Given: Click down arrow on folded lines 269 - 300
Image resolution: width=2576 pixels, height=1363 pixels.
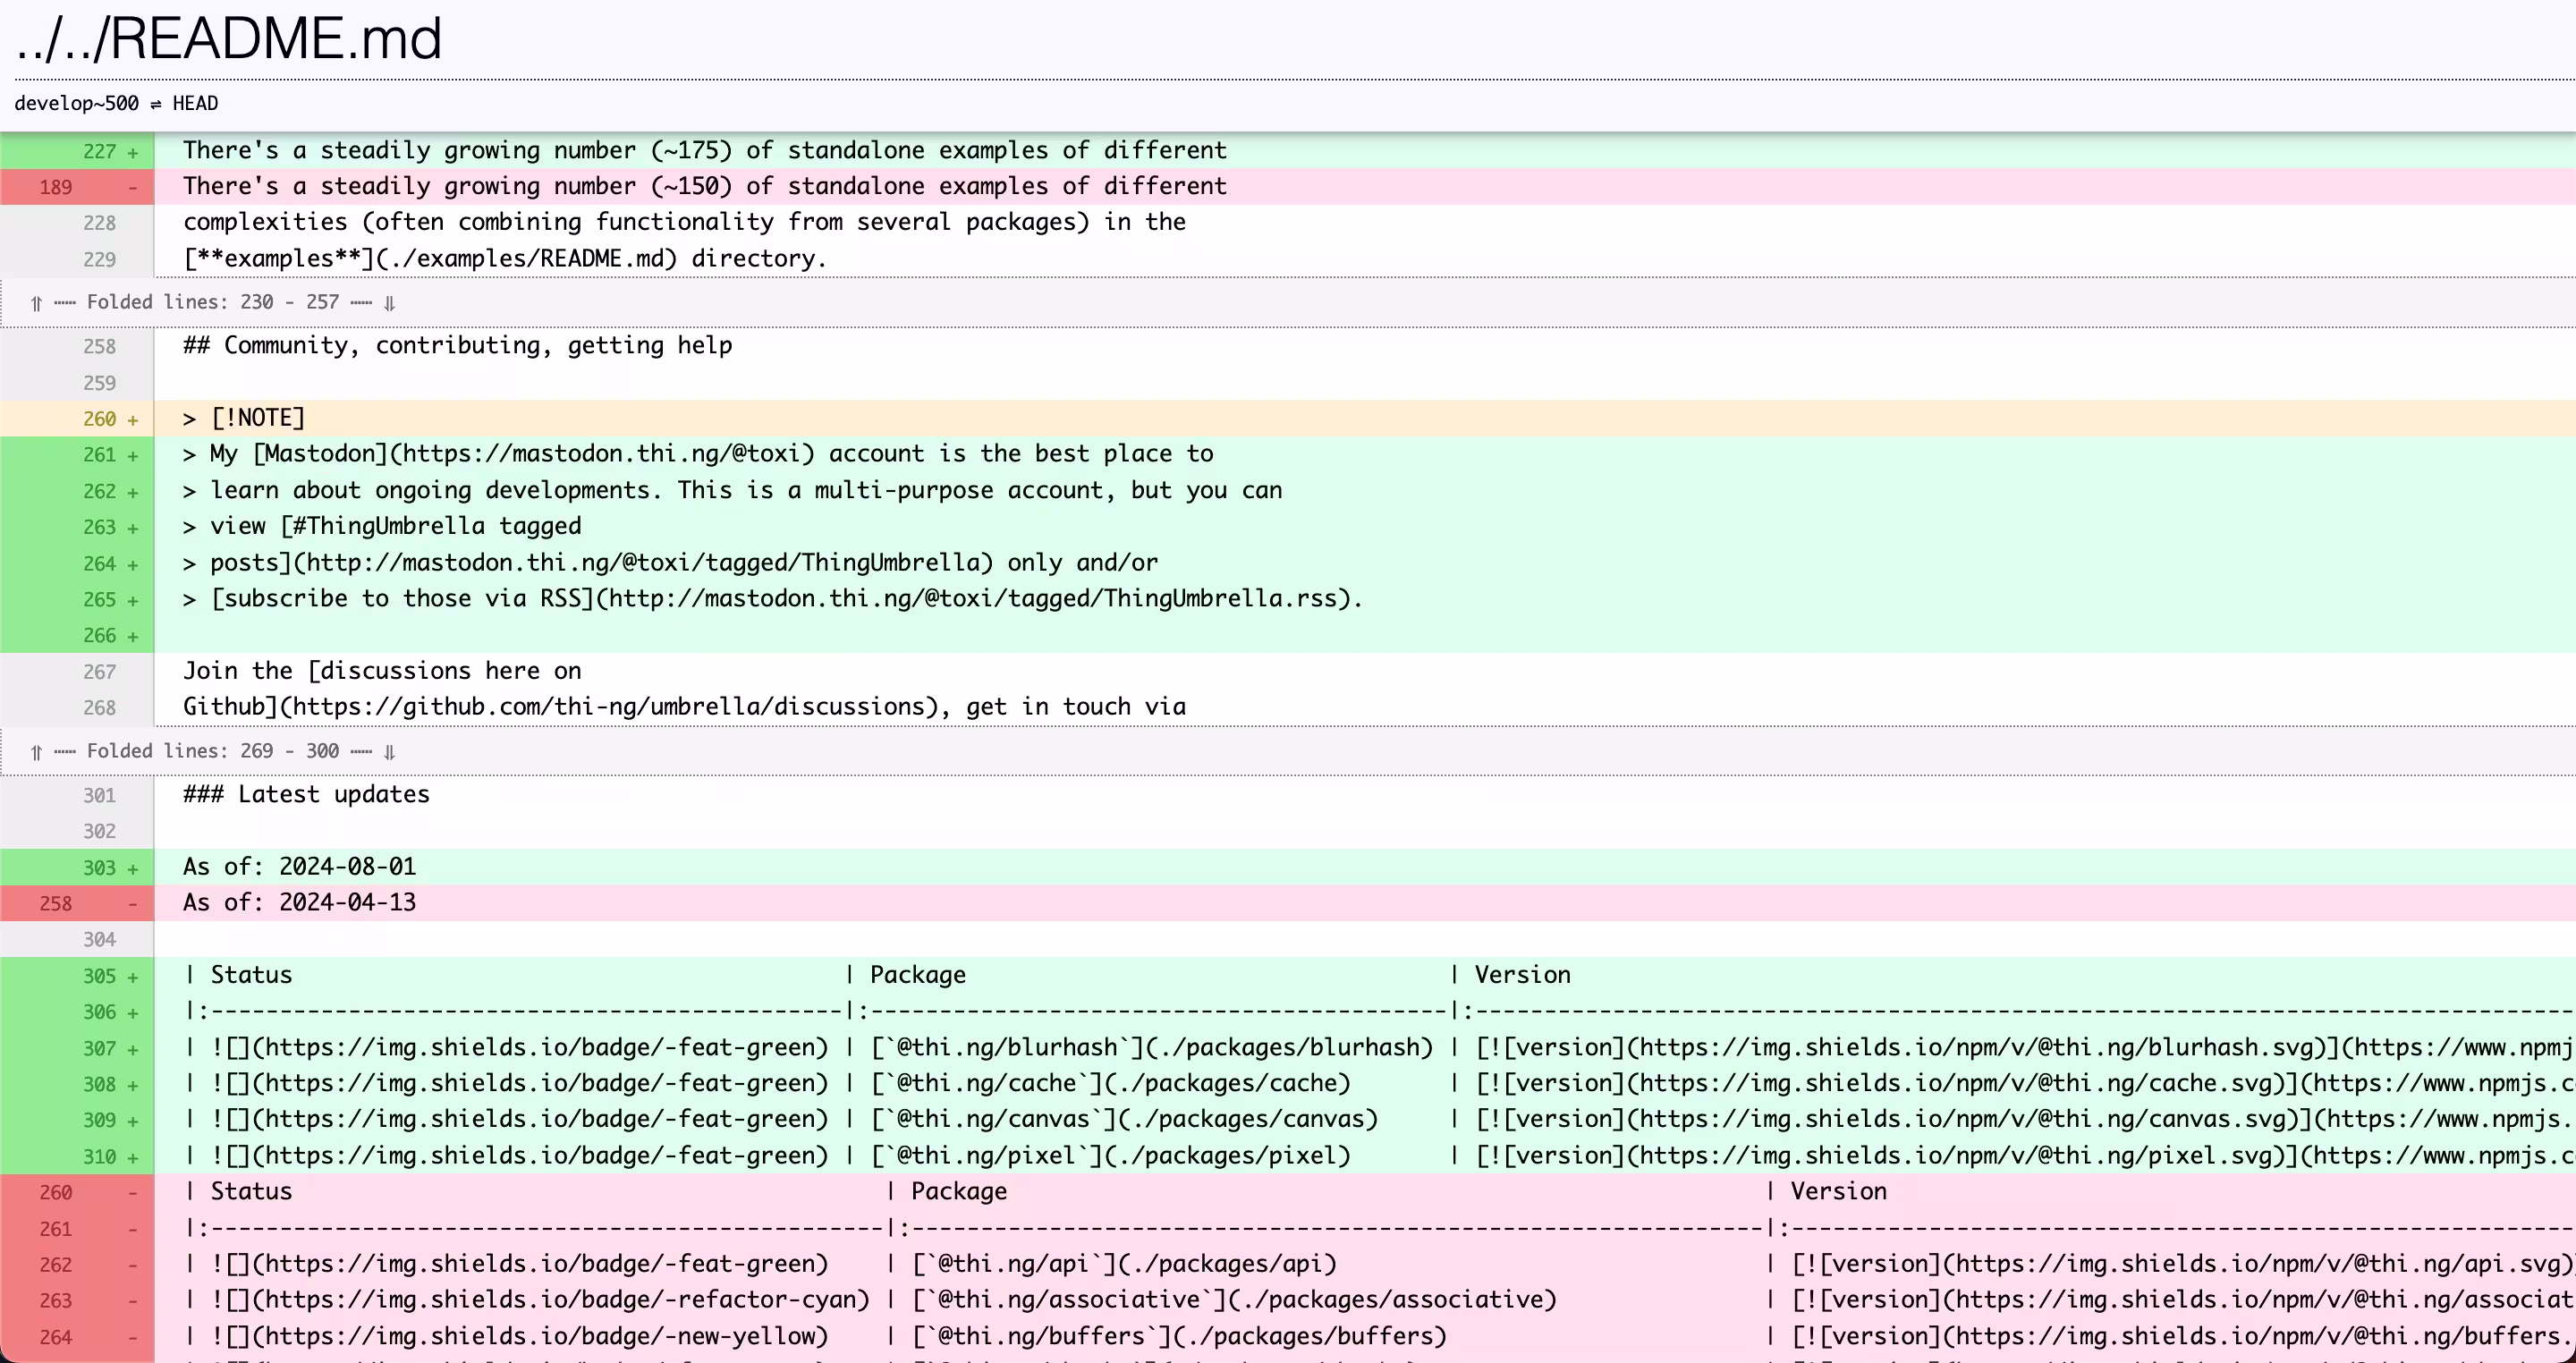Looking at the screenshot, I should (390, 752).
